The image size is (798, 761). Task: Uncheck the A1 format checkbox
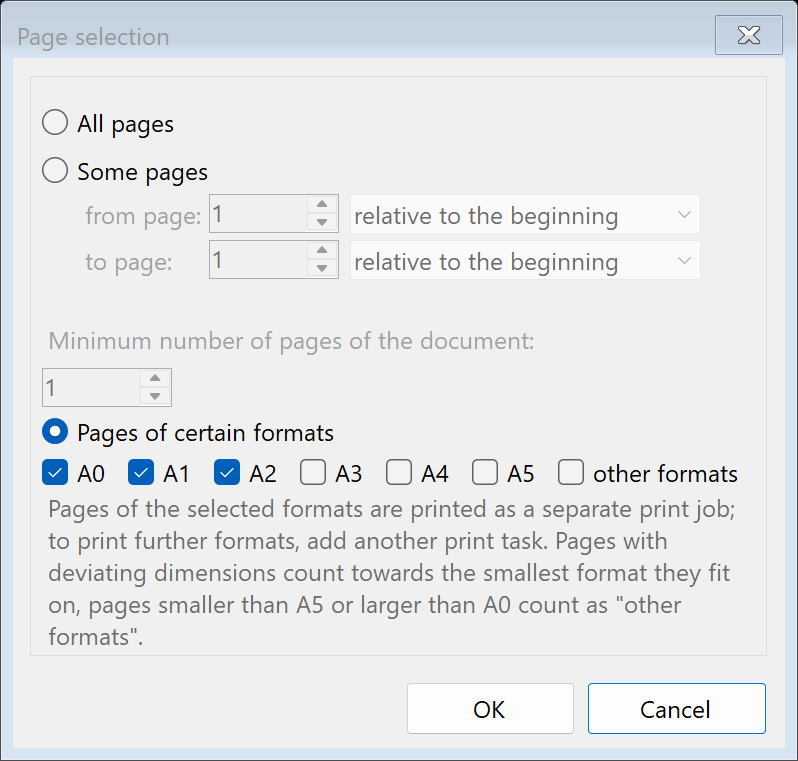pyautogui.click(x=141, y=472)
